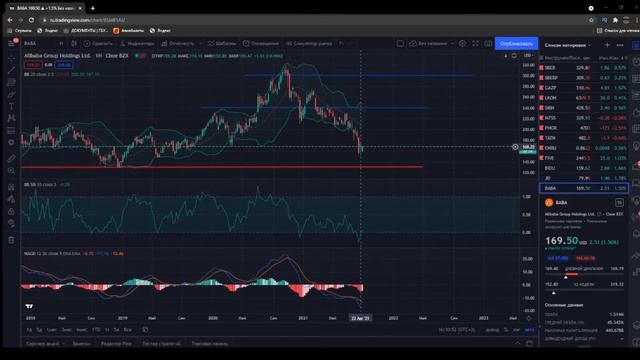Select the text annotation tool

[x=11, y=106]
